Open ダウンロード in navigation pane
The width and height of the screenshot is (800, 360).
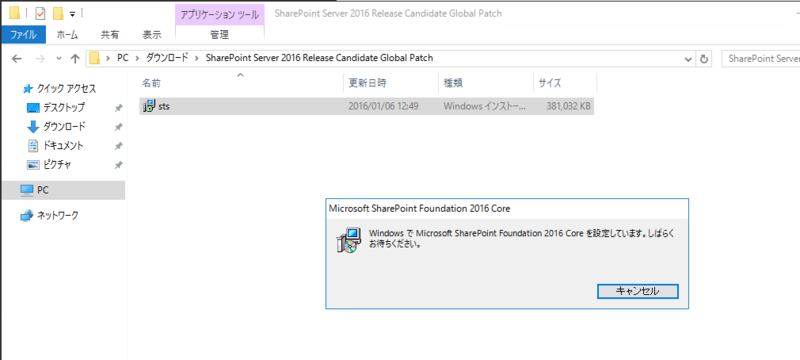(64, 126)
